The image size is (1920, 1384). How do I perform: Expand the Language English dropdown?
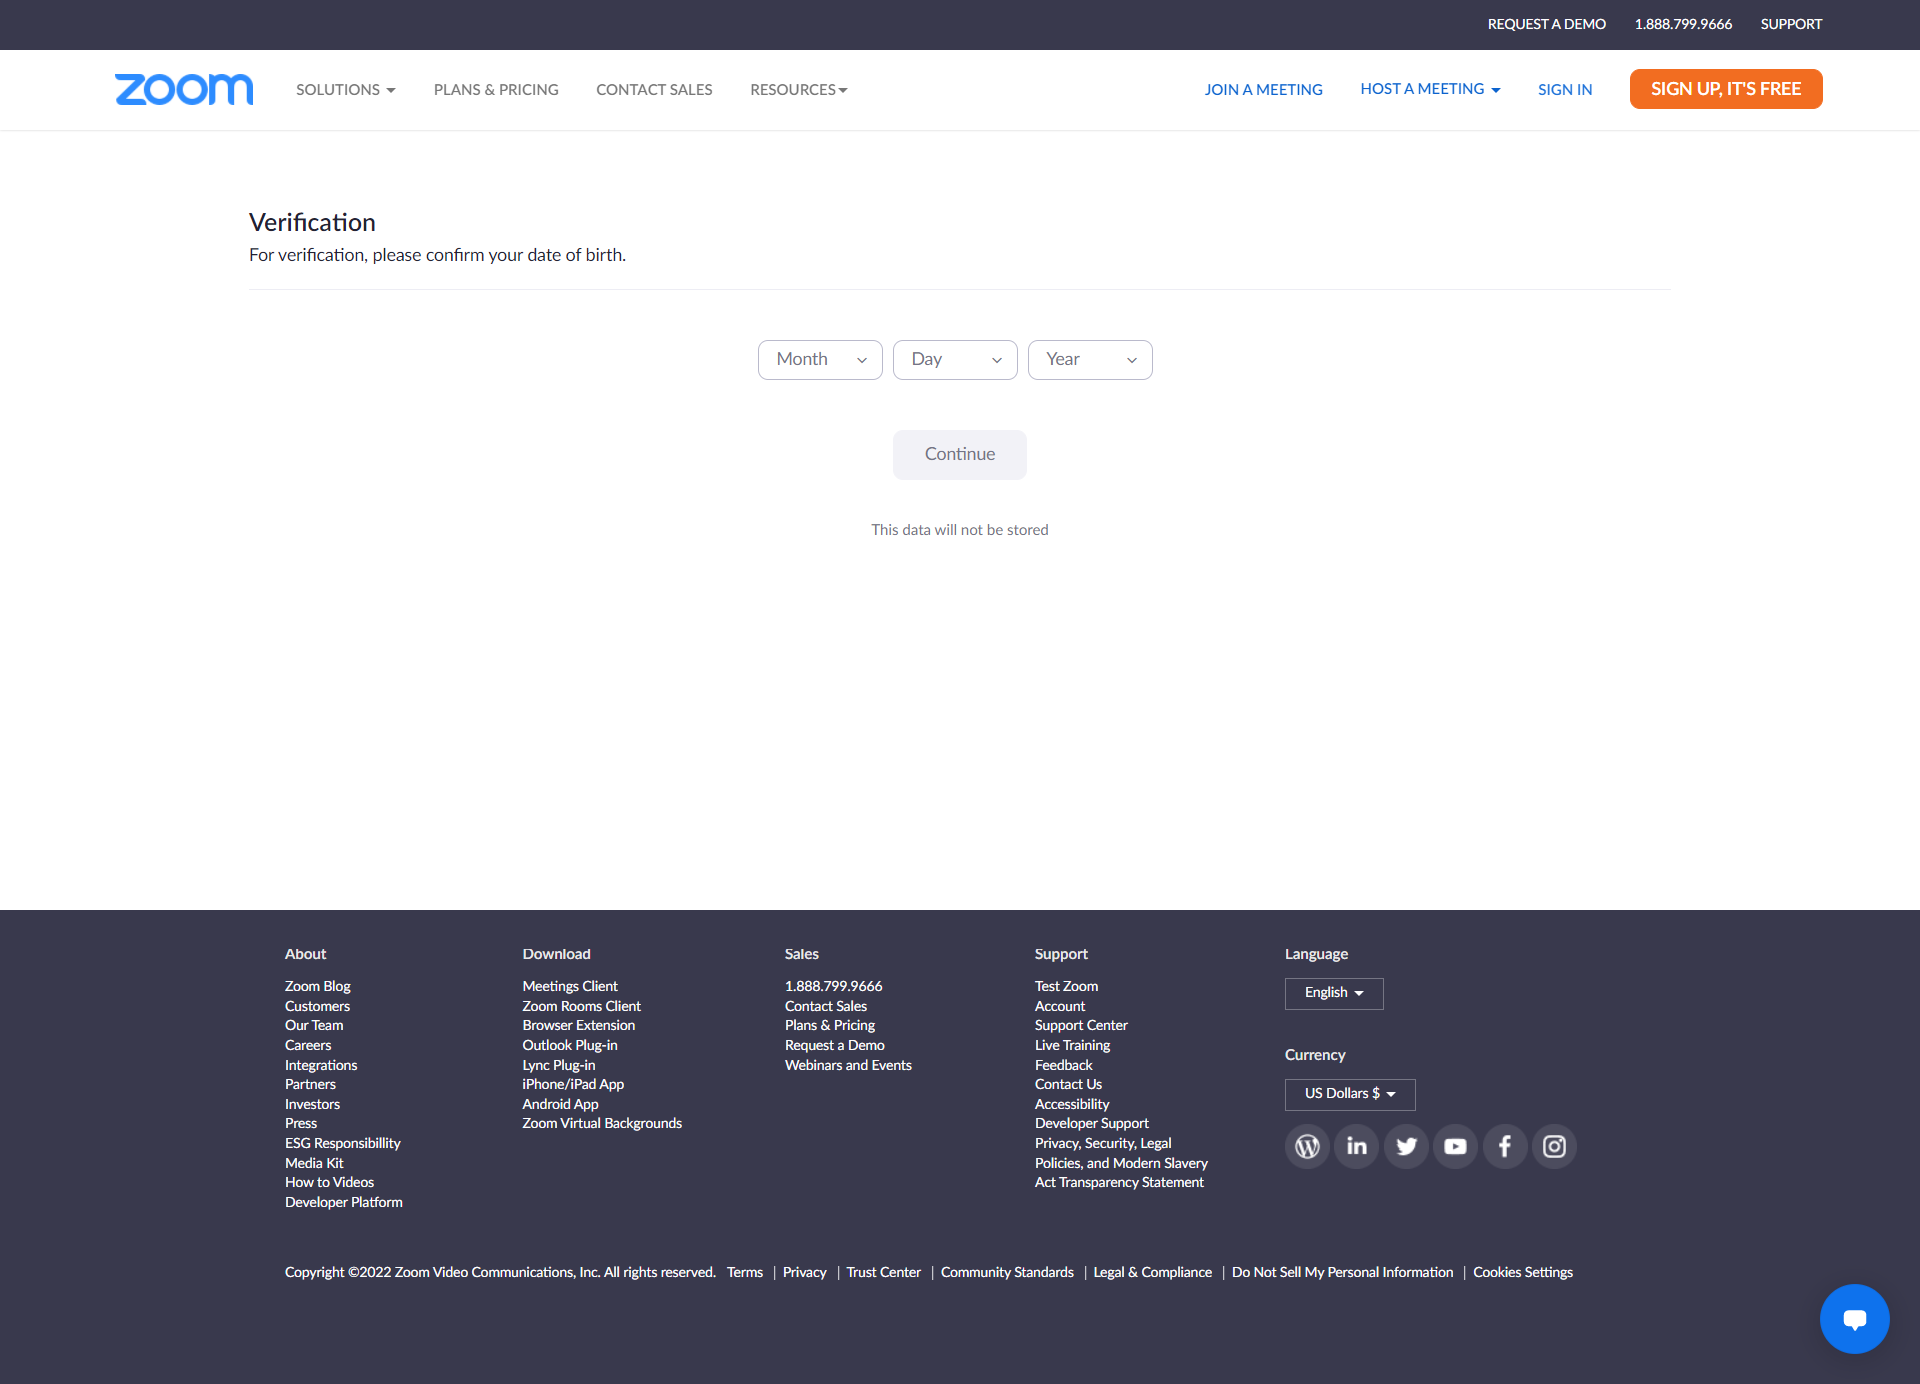click(x=1333, y=992)
